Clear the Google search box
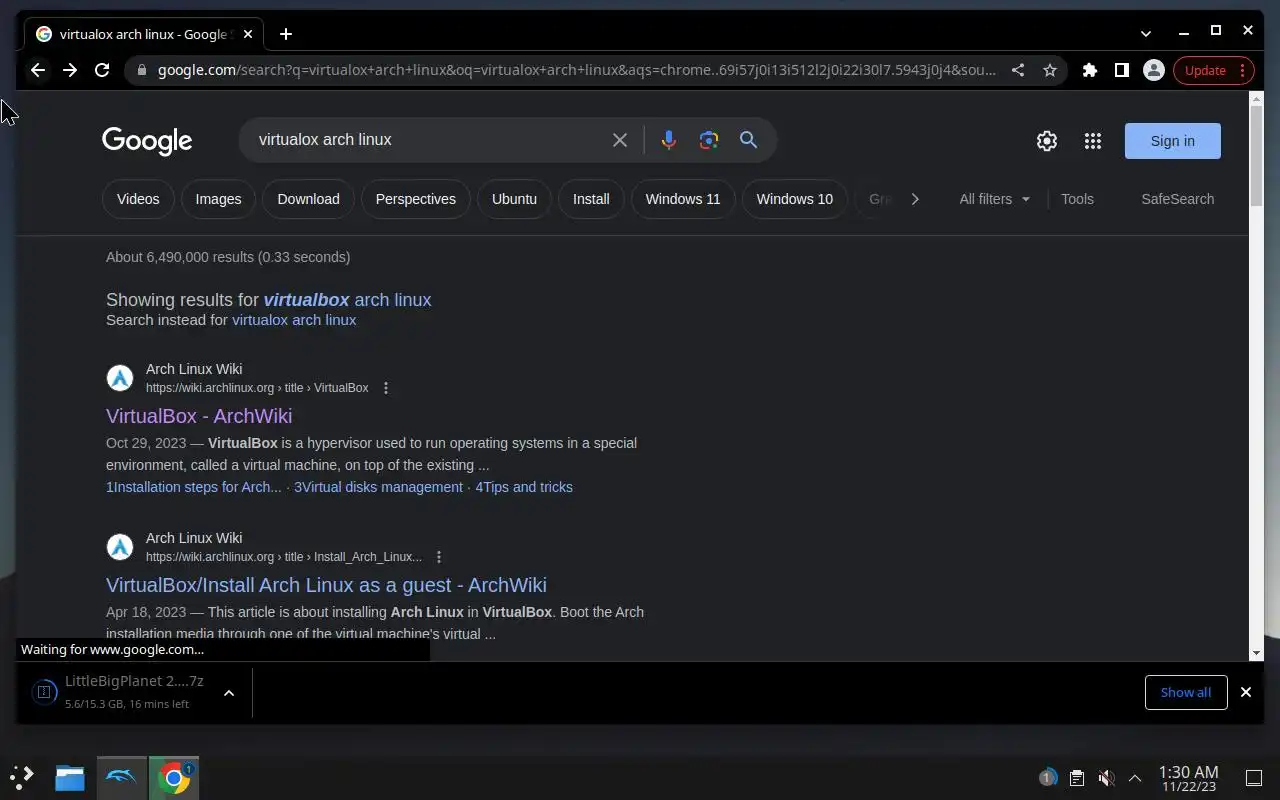The image size is (1280, 800). 620,140
